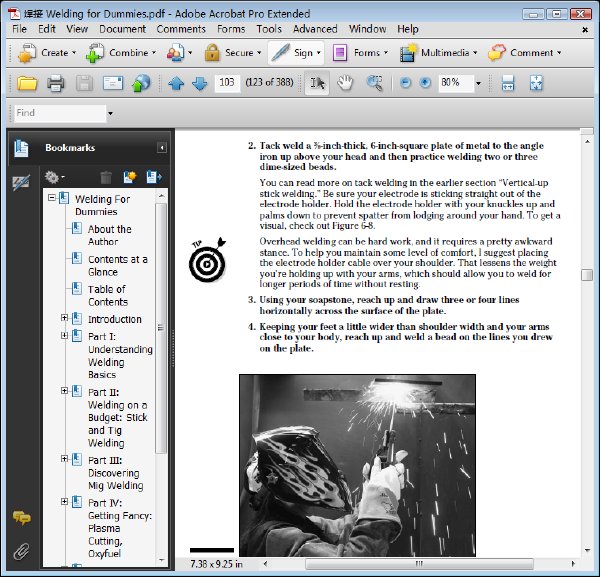Open the zoom percentage dropdown arrow
Image resolution: width=600 pixels, height=577 pixels.
coord(478,83)
